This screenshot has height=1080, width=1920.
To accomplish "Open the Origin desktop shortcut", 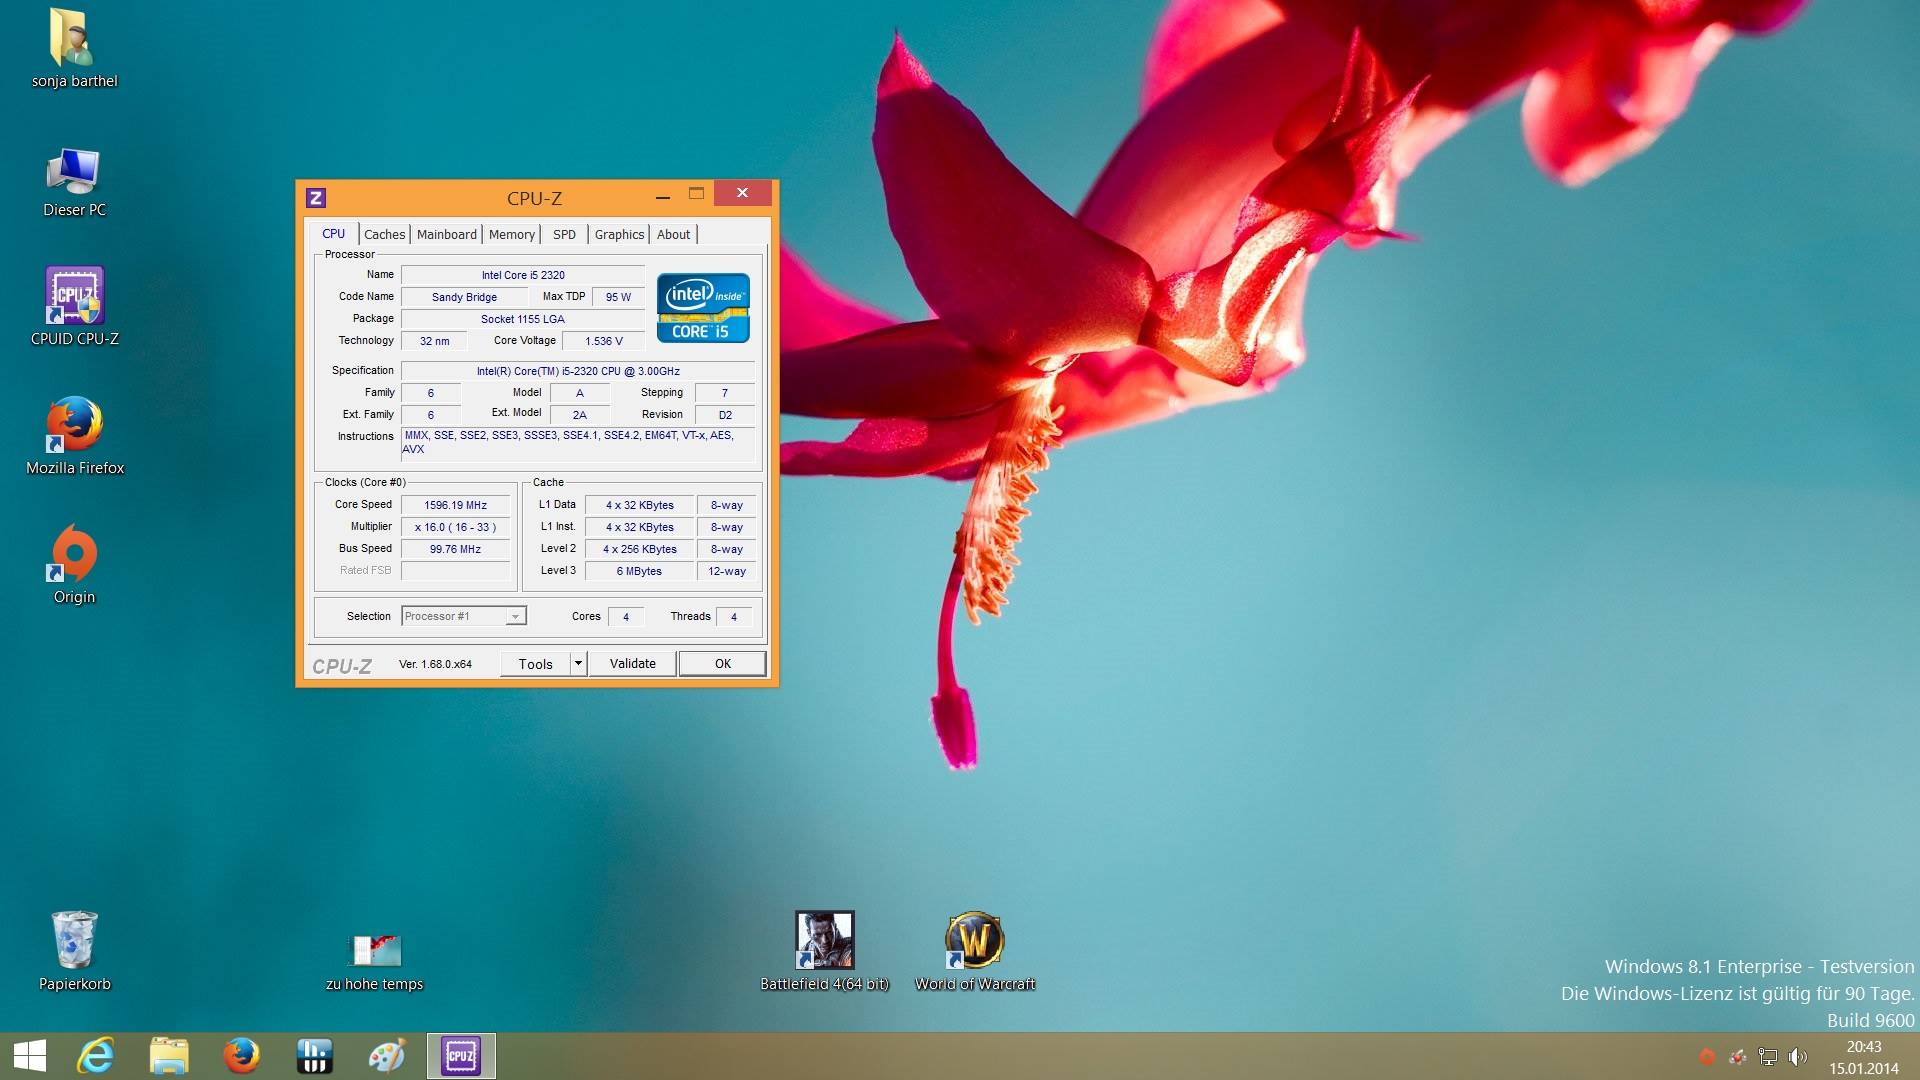I will tap(75, 555).
